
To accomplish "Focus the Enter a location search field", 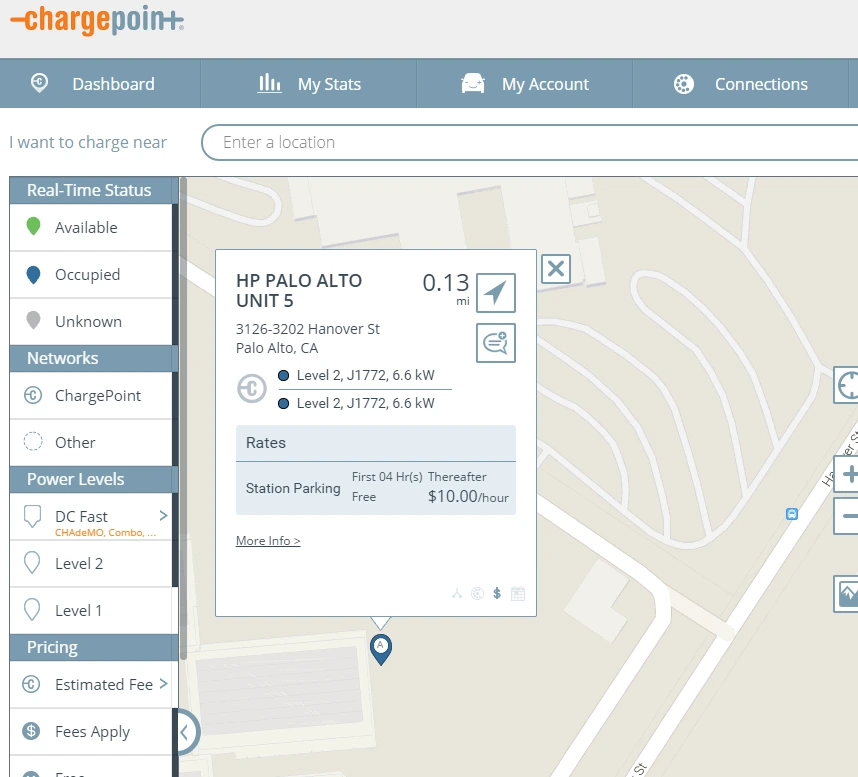I will point(529,142).
